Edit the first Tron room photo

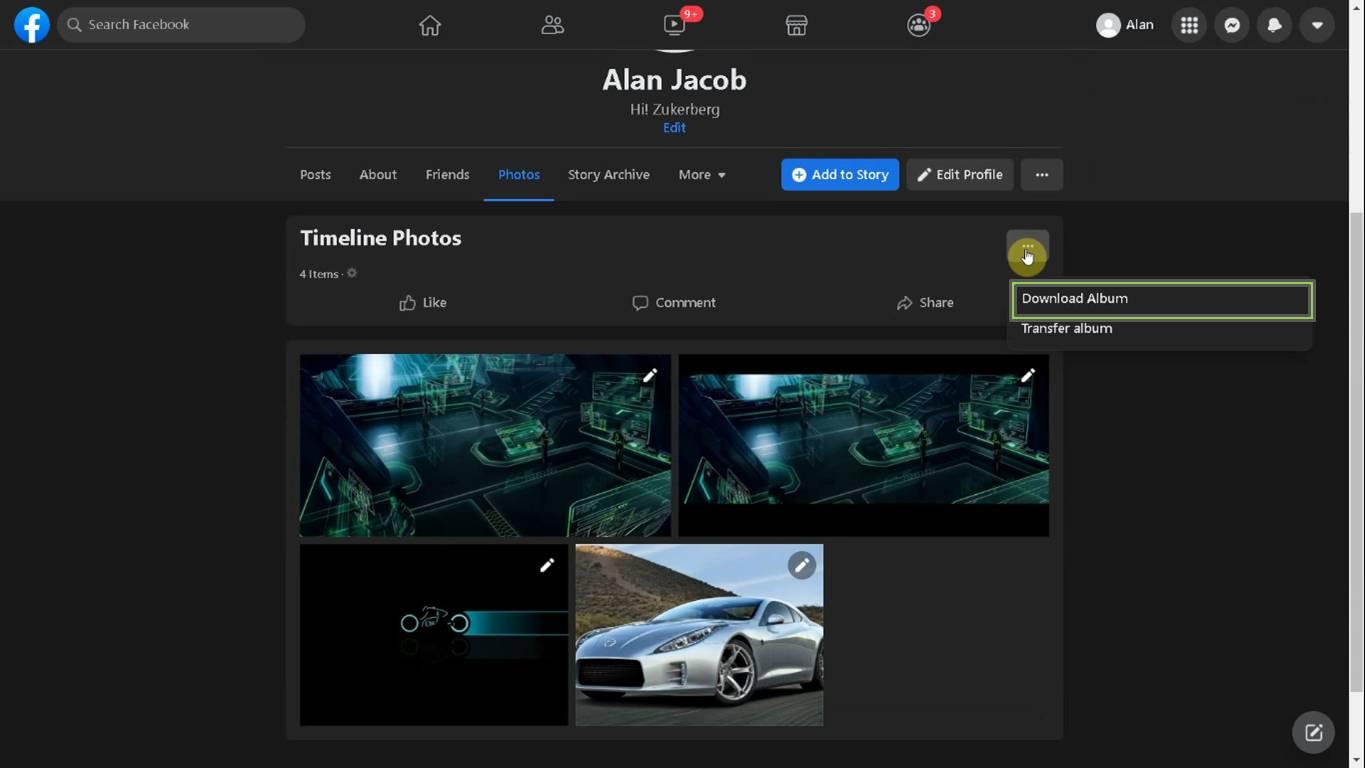(650, 376)
